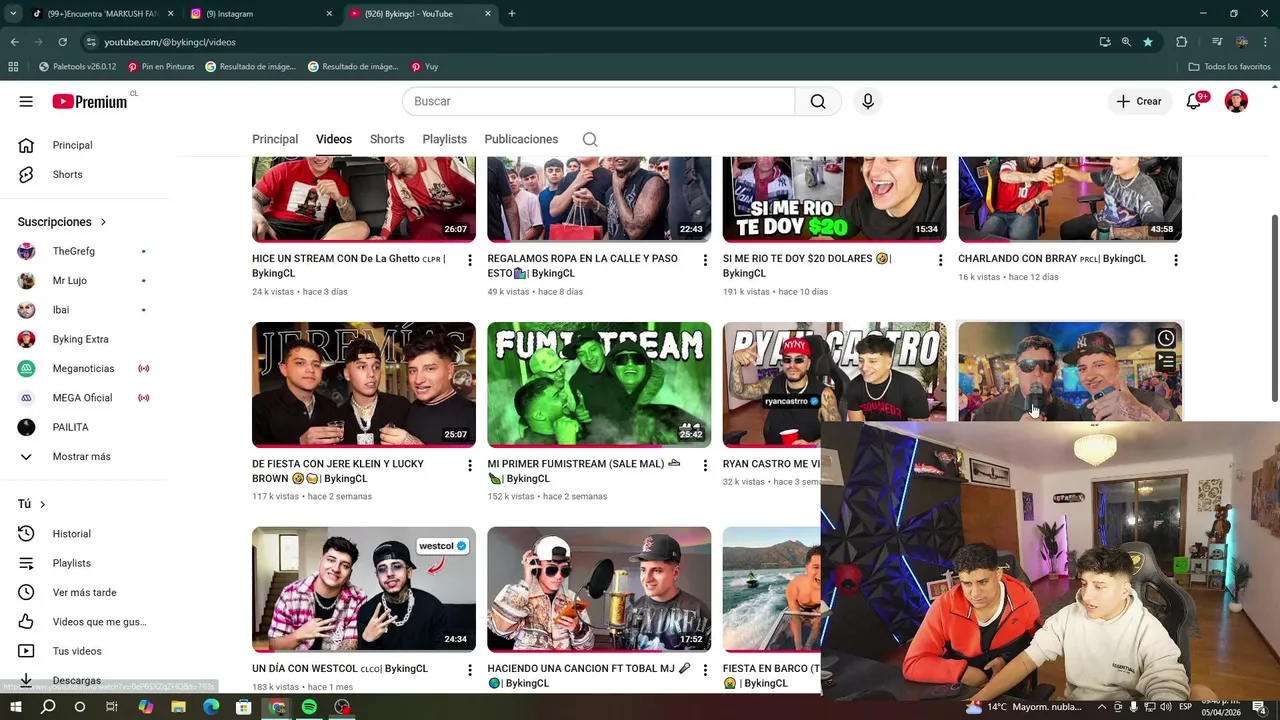Open the Playlists channel tab
This screenshot has height=720, width=1280.
444,139
